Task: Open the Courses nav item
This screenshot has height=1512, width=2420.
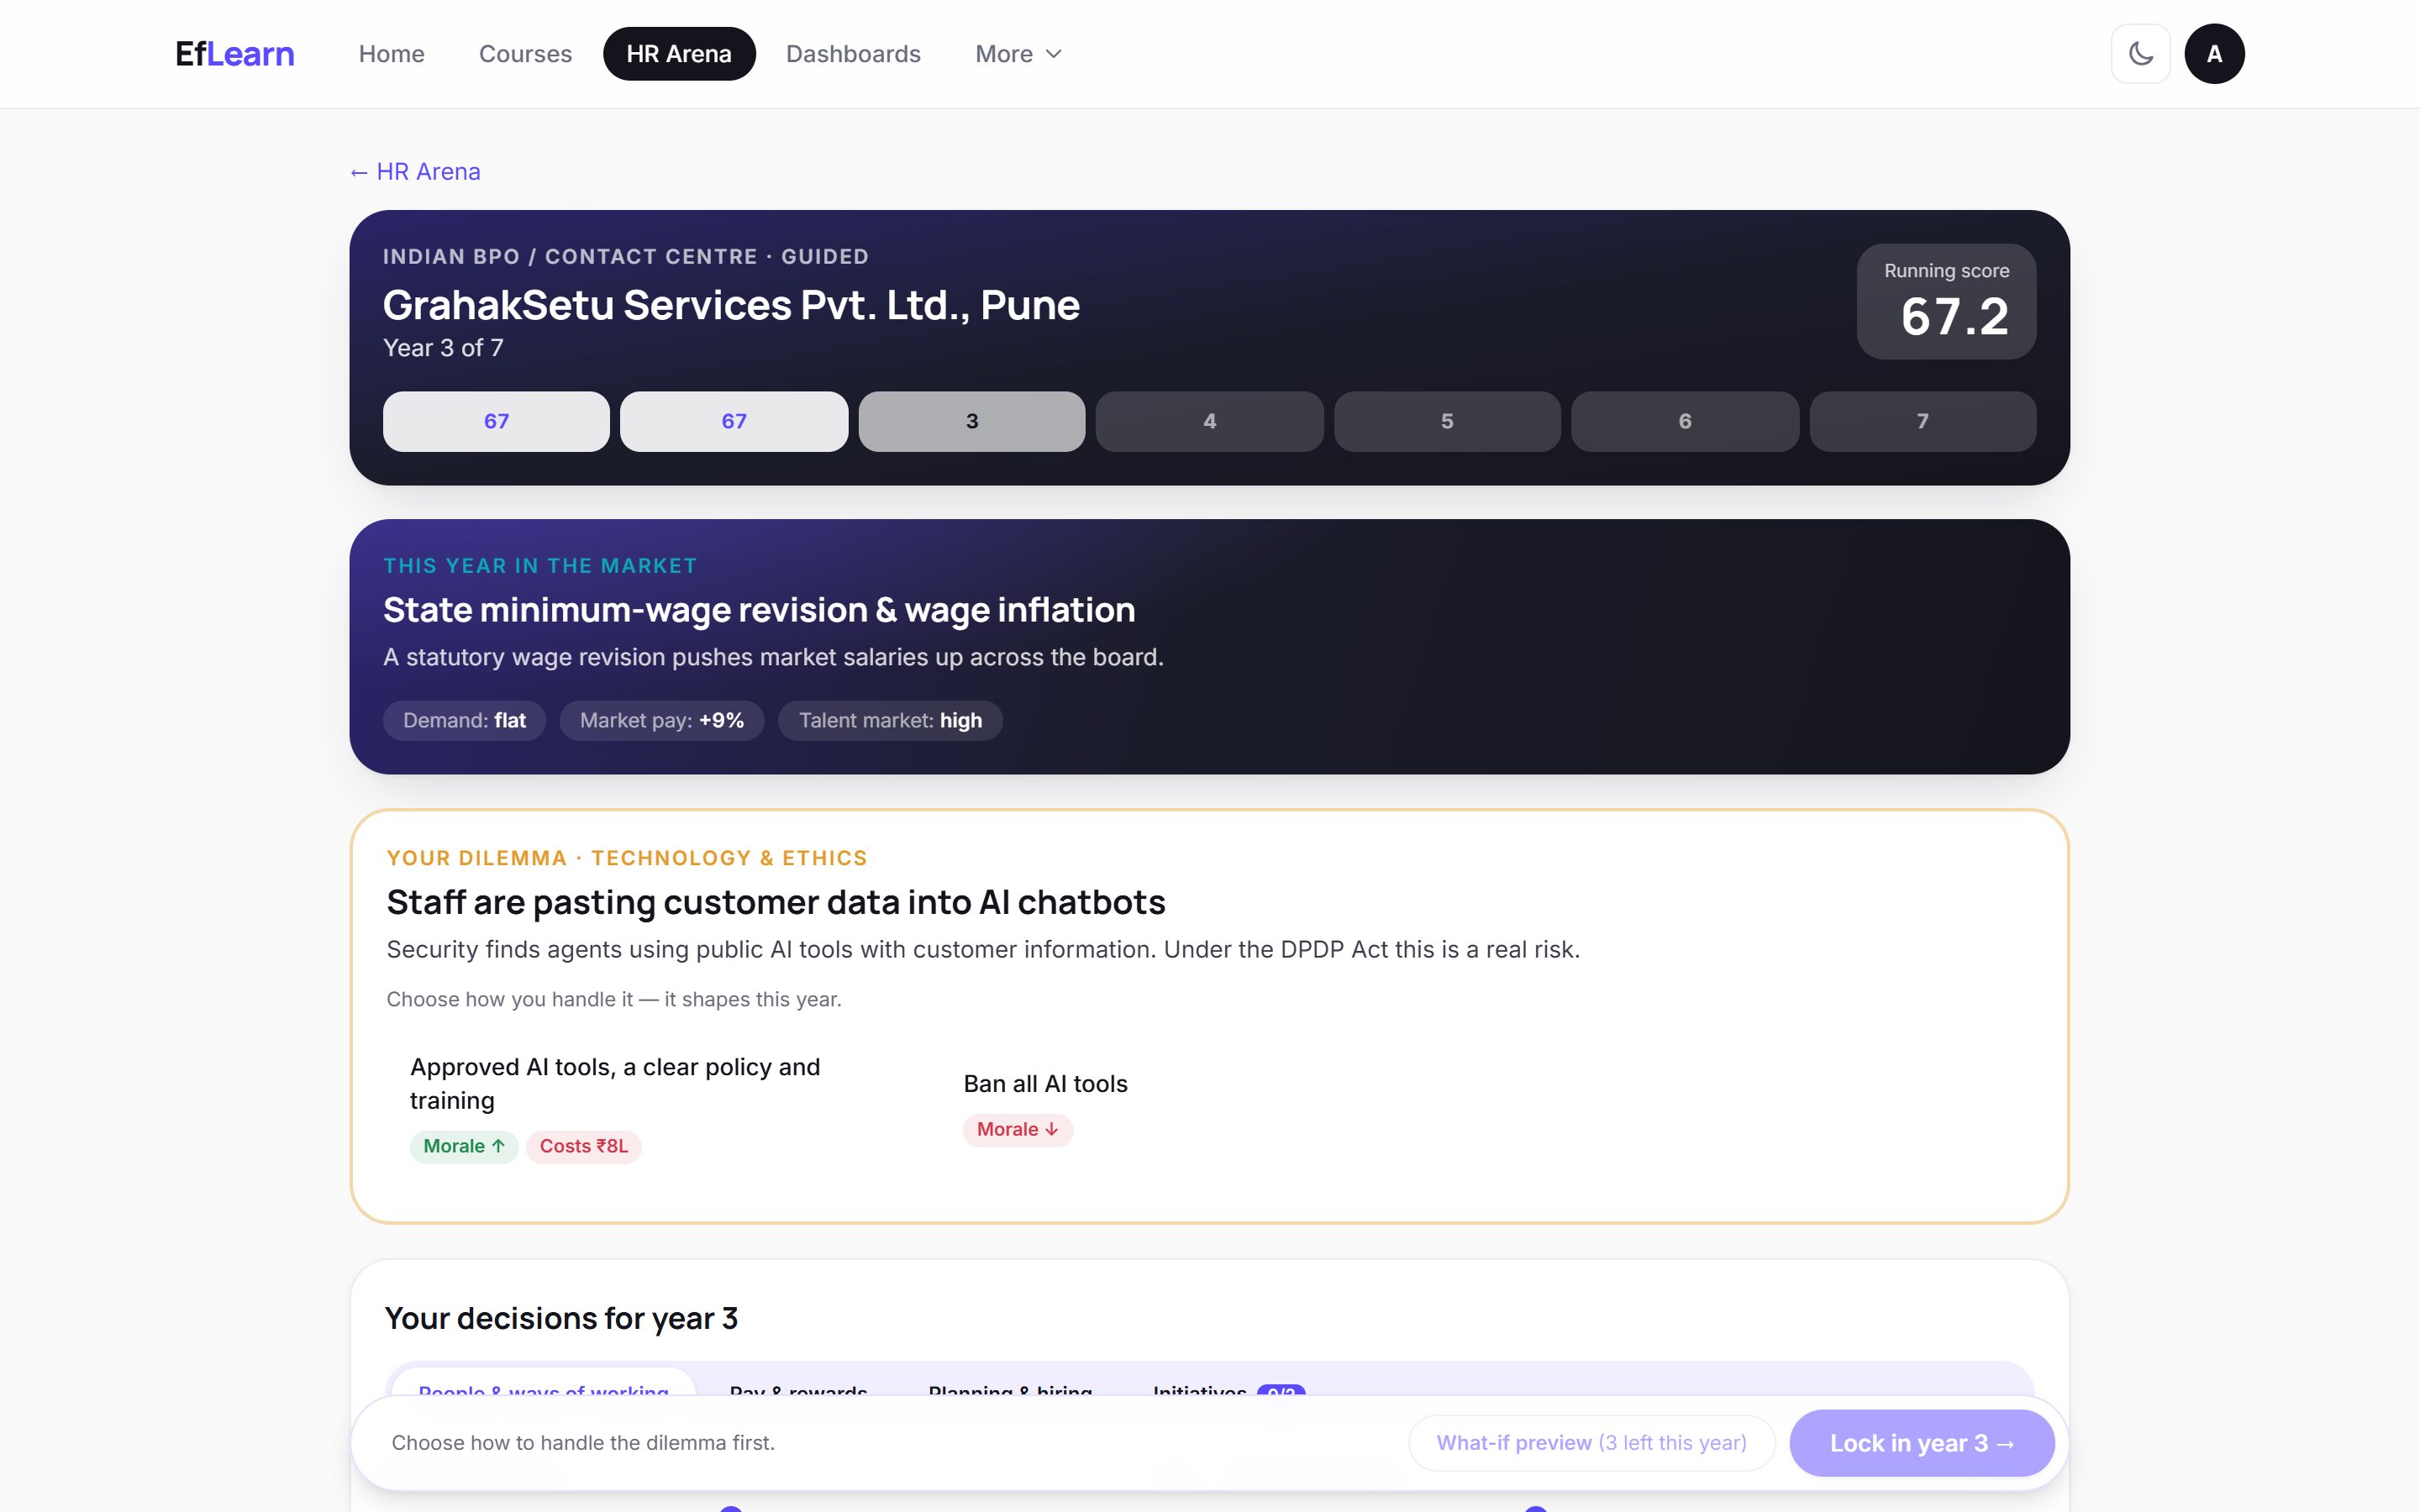Action: tap(525, 54)
